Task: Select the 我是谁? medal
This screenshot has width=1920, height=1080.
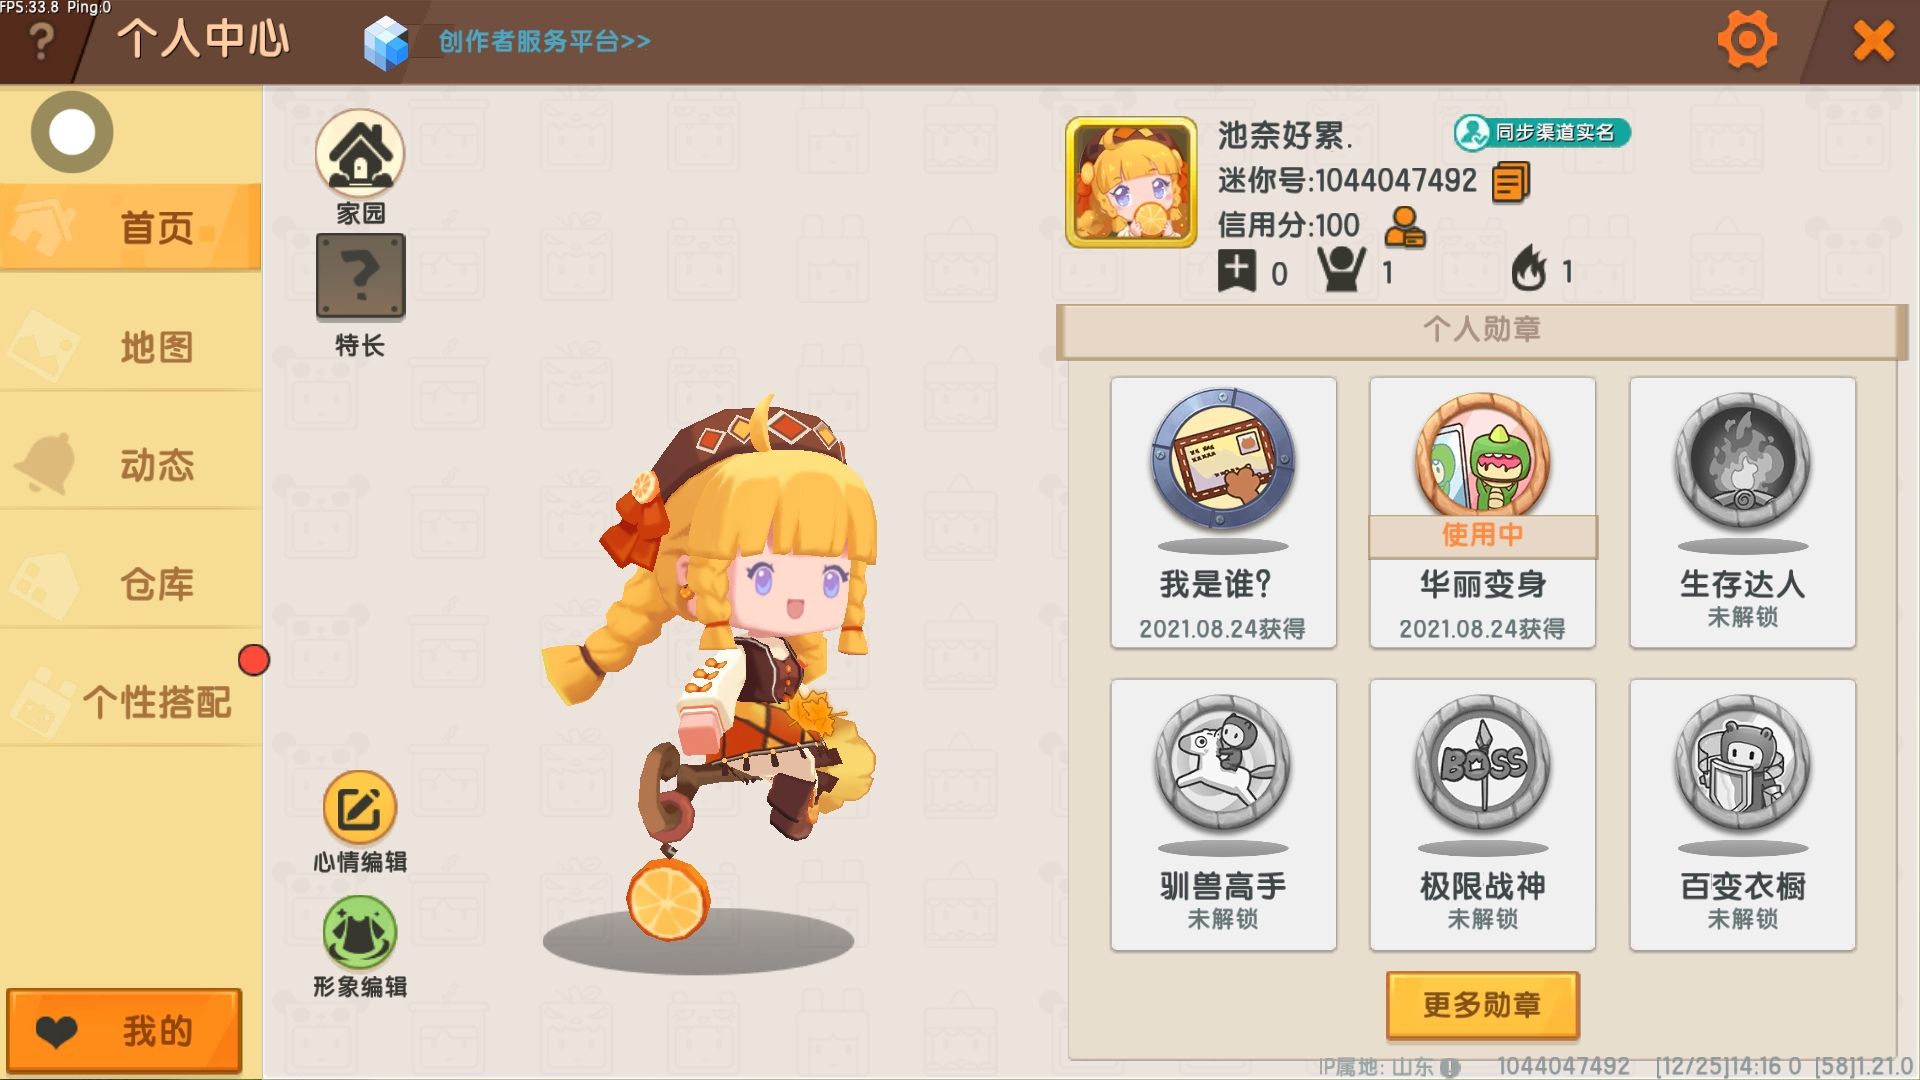Action: (1223, 512)
